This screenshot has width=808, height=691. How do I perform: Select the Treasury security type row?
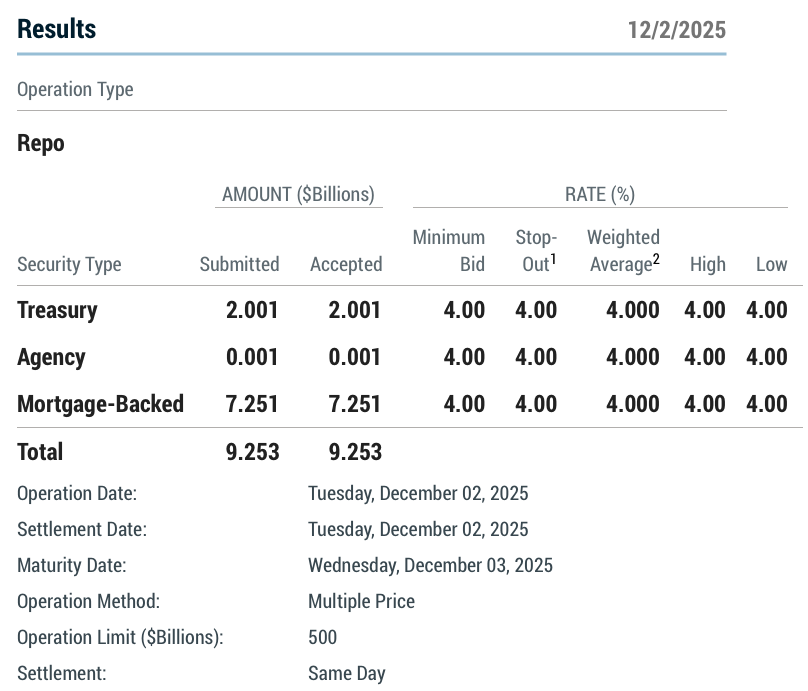pyautogui.click(x=57, y=310)
